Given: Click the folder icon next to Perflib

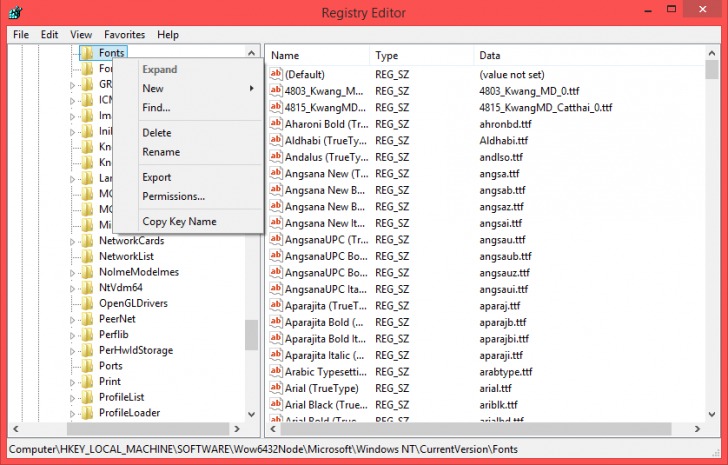Looking at the screenshot, I should tap(88, 335).
